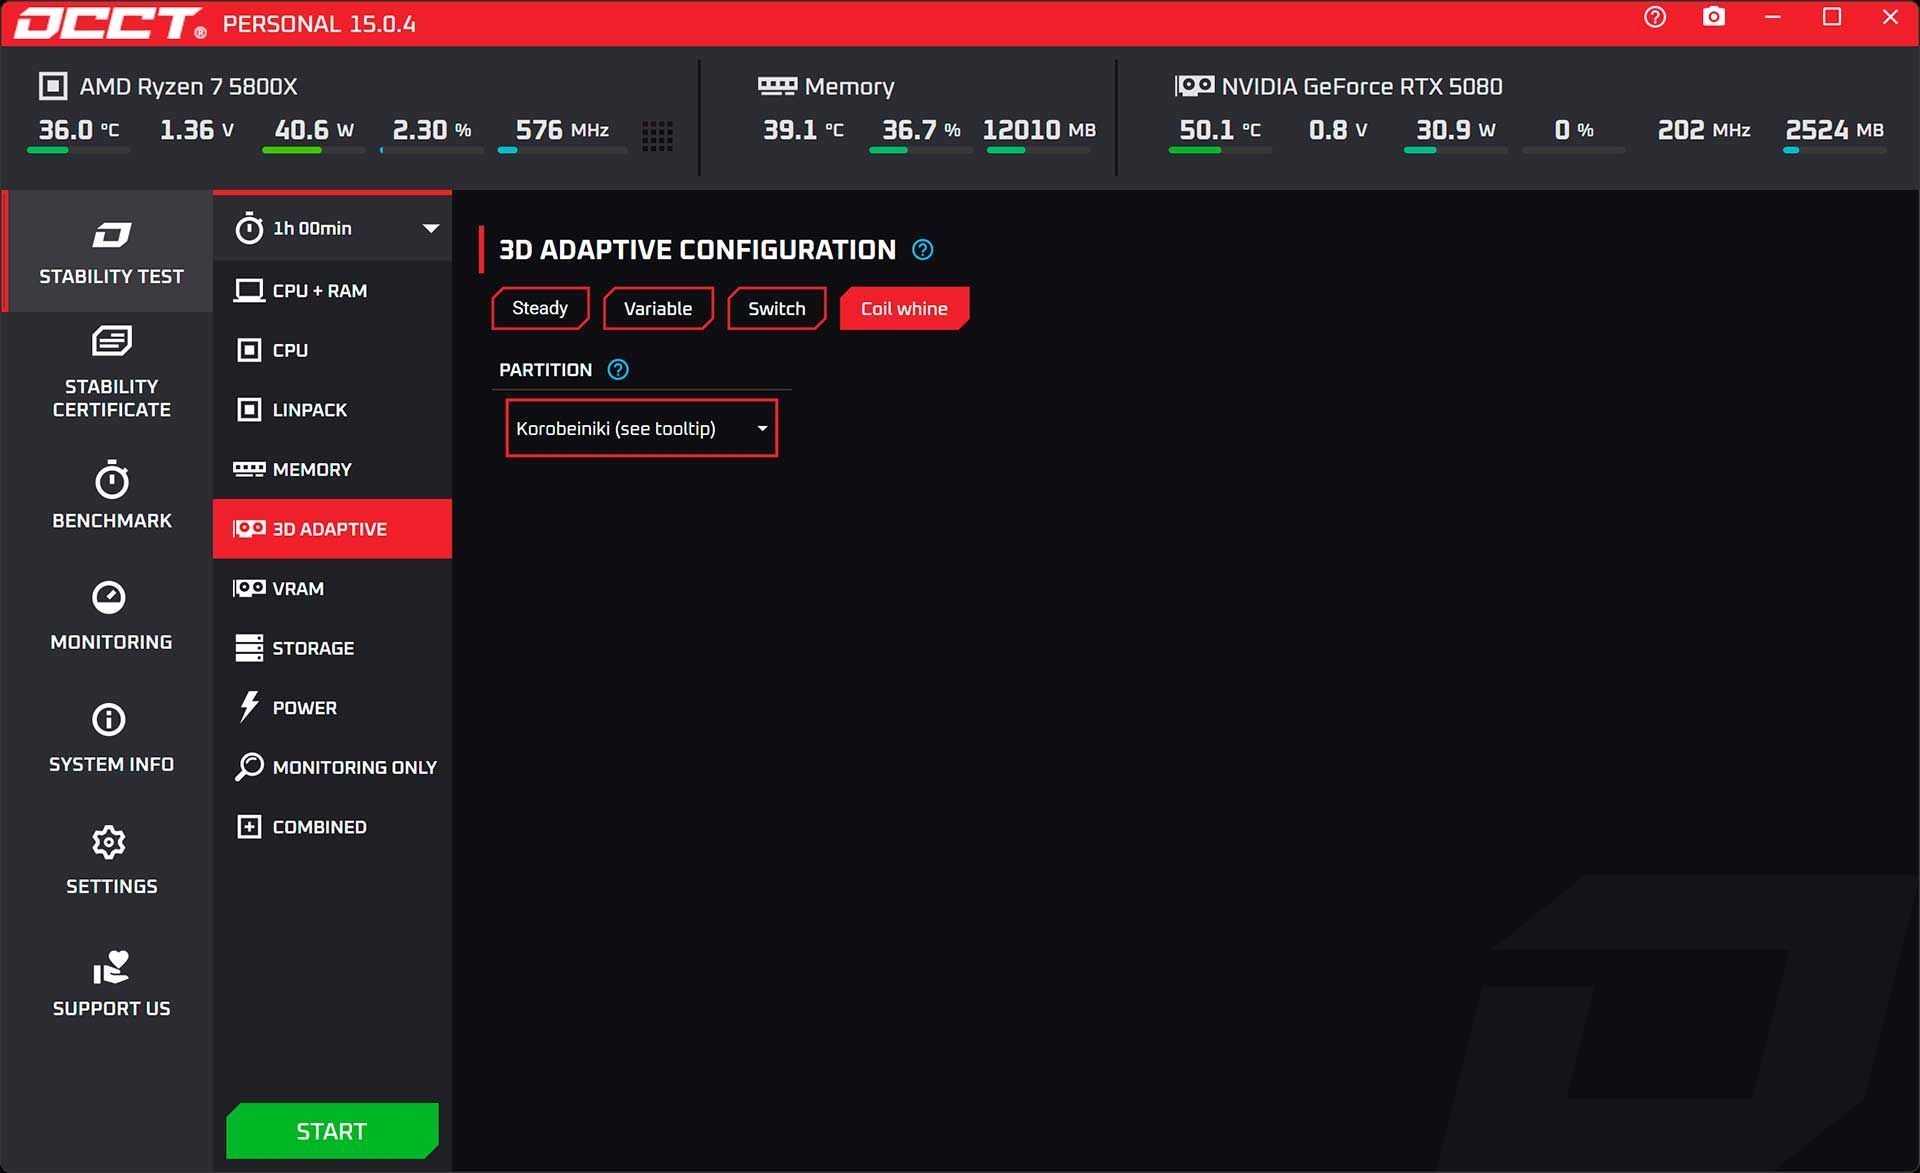Screen dimensions: 1920x1173
Task: Click the screenshot camera icon
Action: coord(1714,17)
